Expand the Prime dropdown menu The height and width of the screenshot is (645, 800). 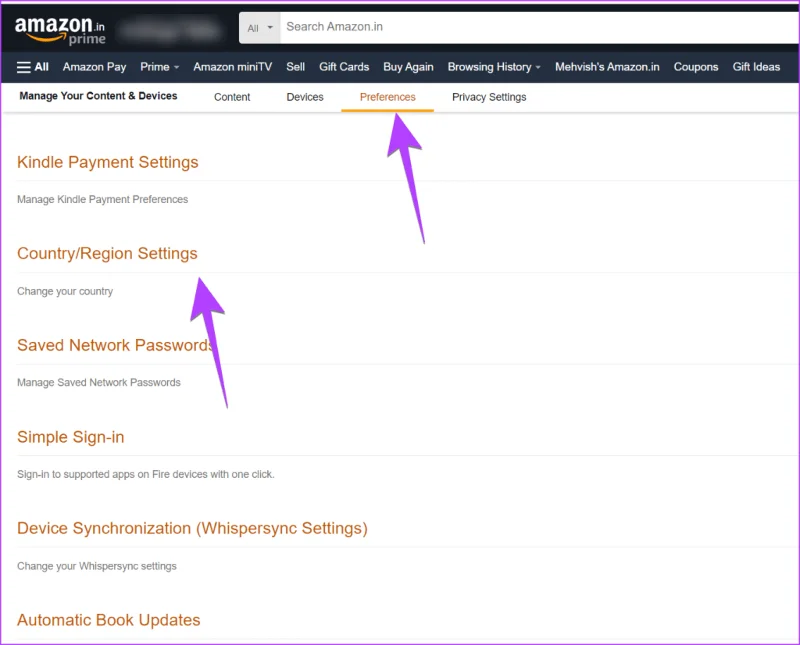(x=160, y=67)
